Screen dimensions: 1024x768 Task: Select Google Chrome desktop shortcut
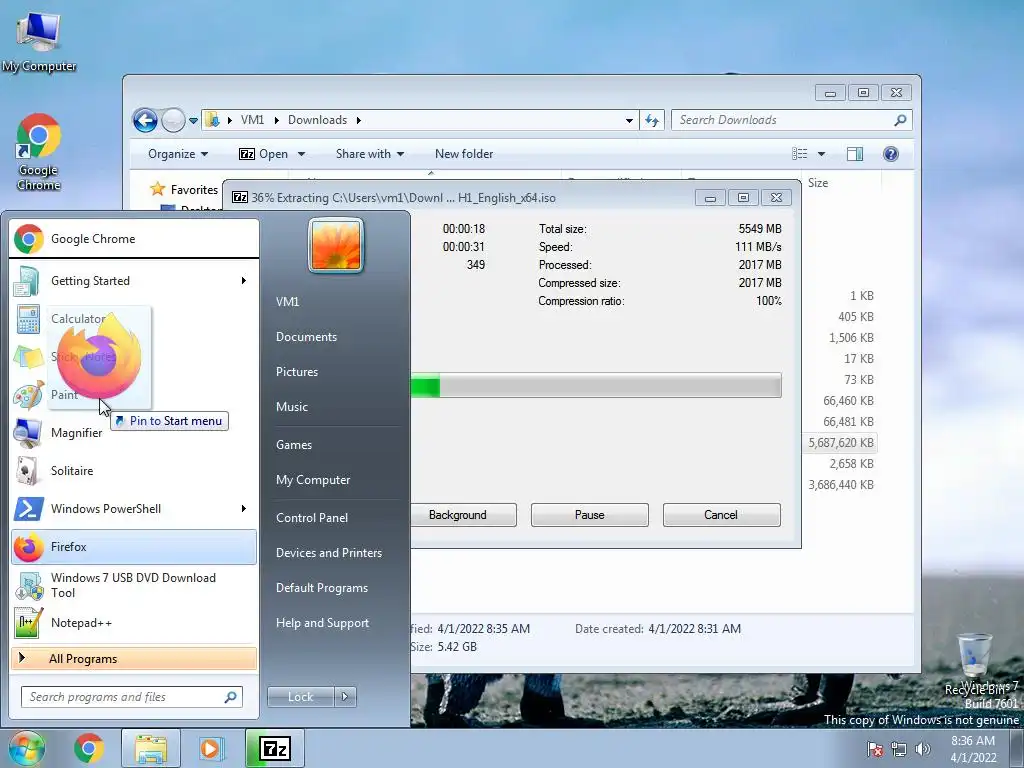click(39, 152)
